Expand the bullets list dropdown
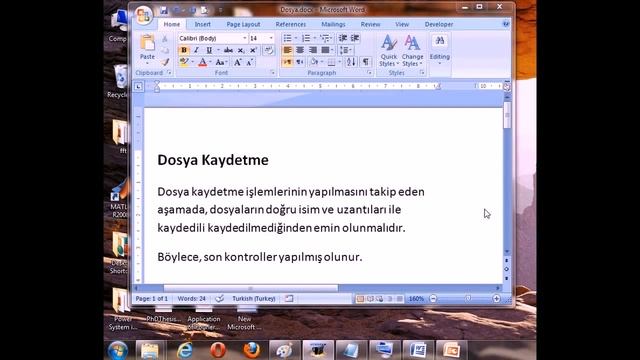 pyautogui.click(x=296, y=38)
